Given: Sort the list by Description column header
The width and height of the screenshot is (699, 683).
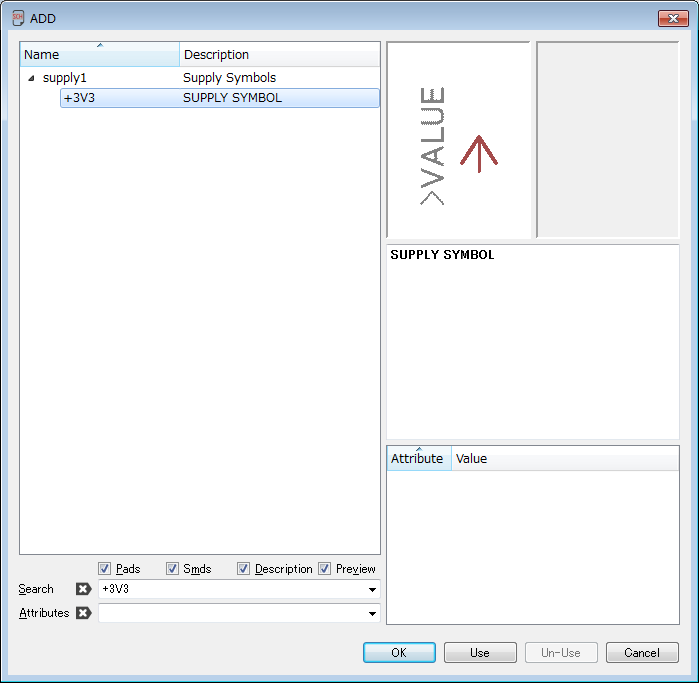Looking at the screenshot, I should click(x=280, y=54).
